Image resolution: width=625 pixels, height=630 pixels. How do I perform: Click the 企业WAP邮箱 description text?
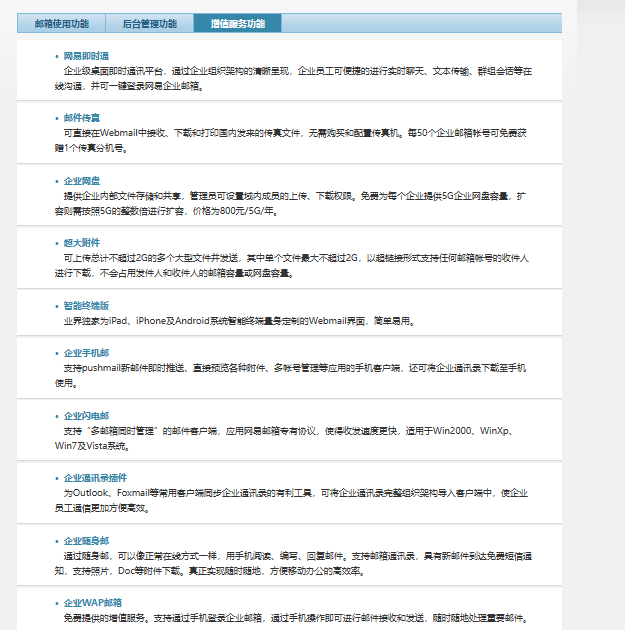(296, 618)
